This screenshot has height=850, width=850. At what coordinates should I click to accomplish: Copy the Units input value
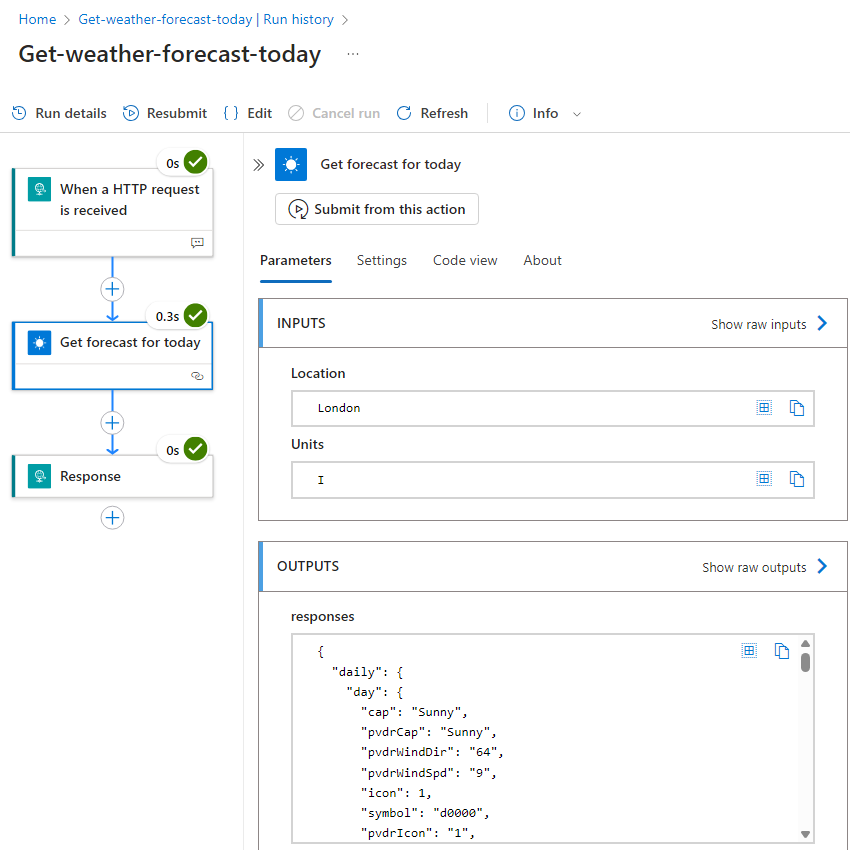click(x=796, y=479)
